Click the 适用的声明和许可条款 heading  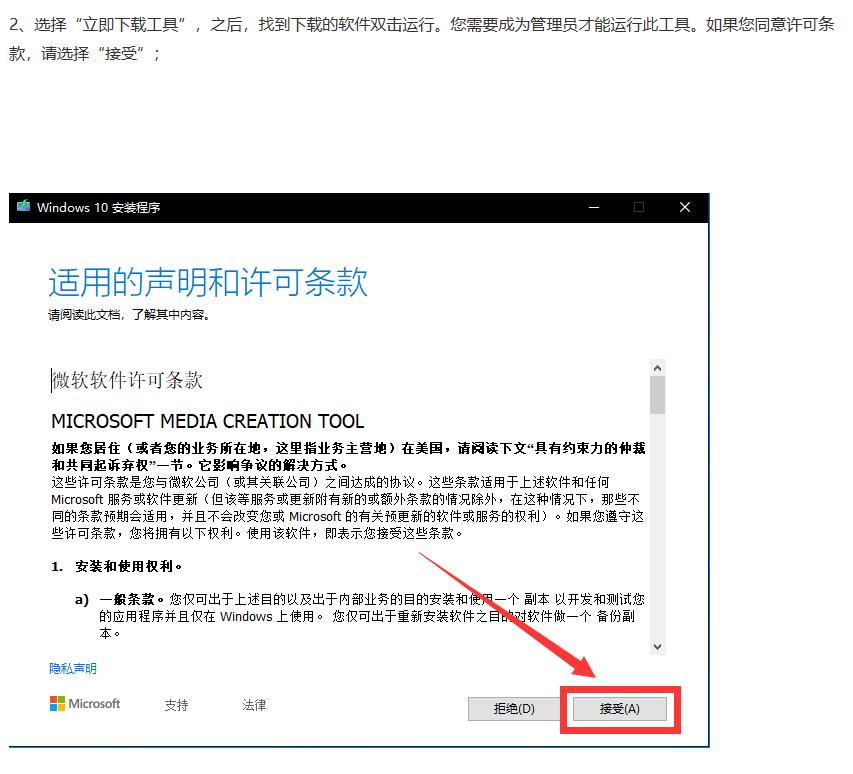click(x=211, y=285)
